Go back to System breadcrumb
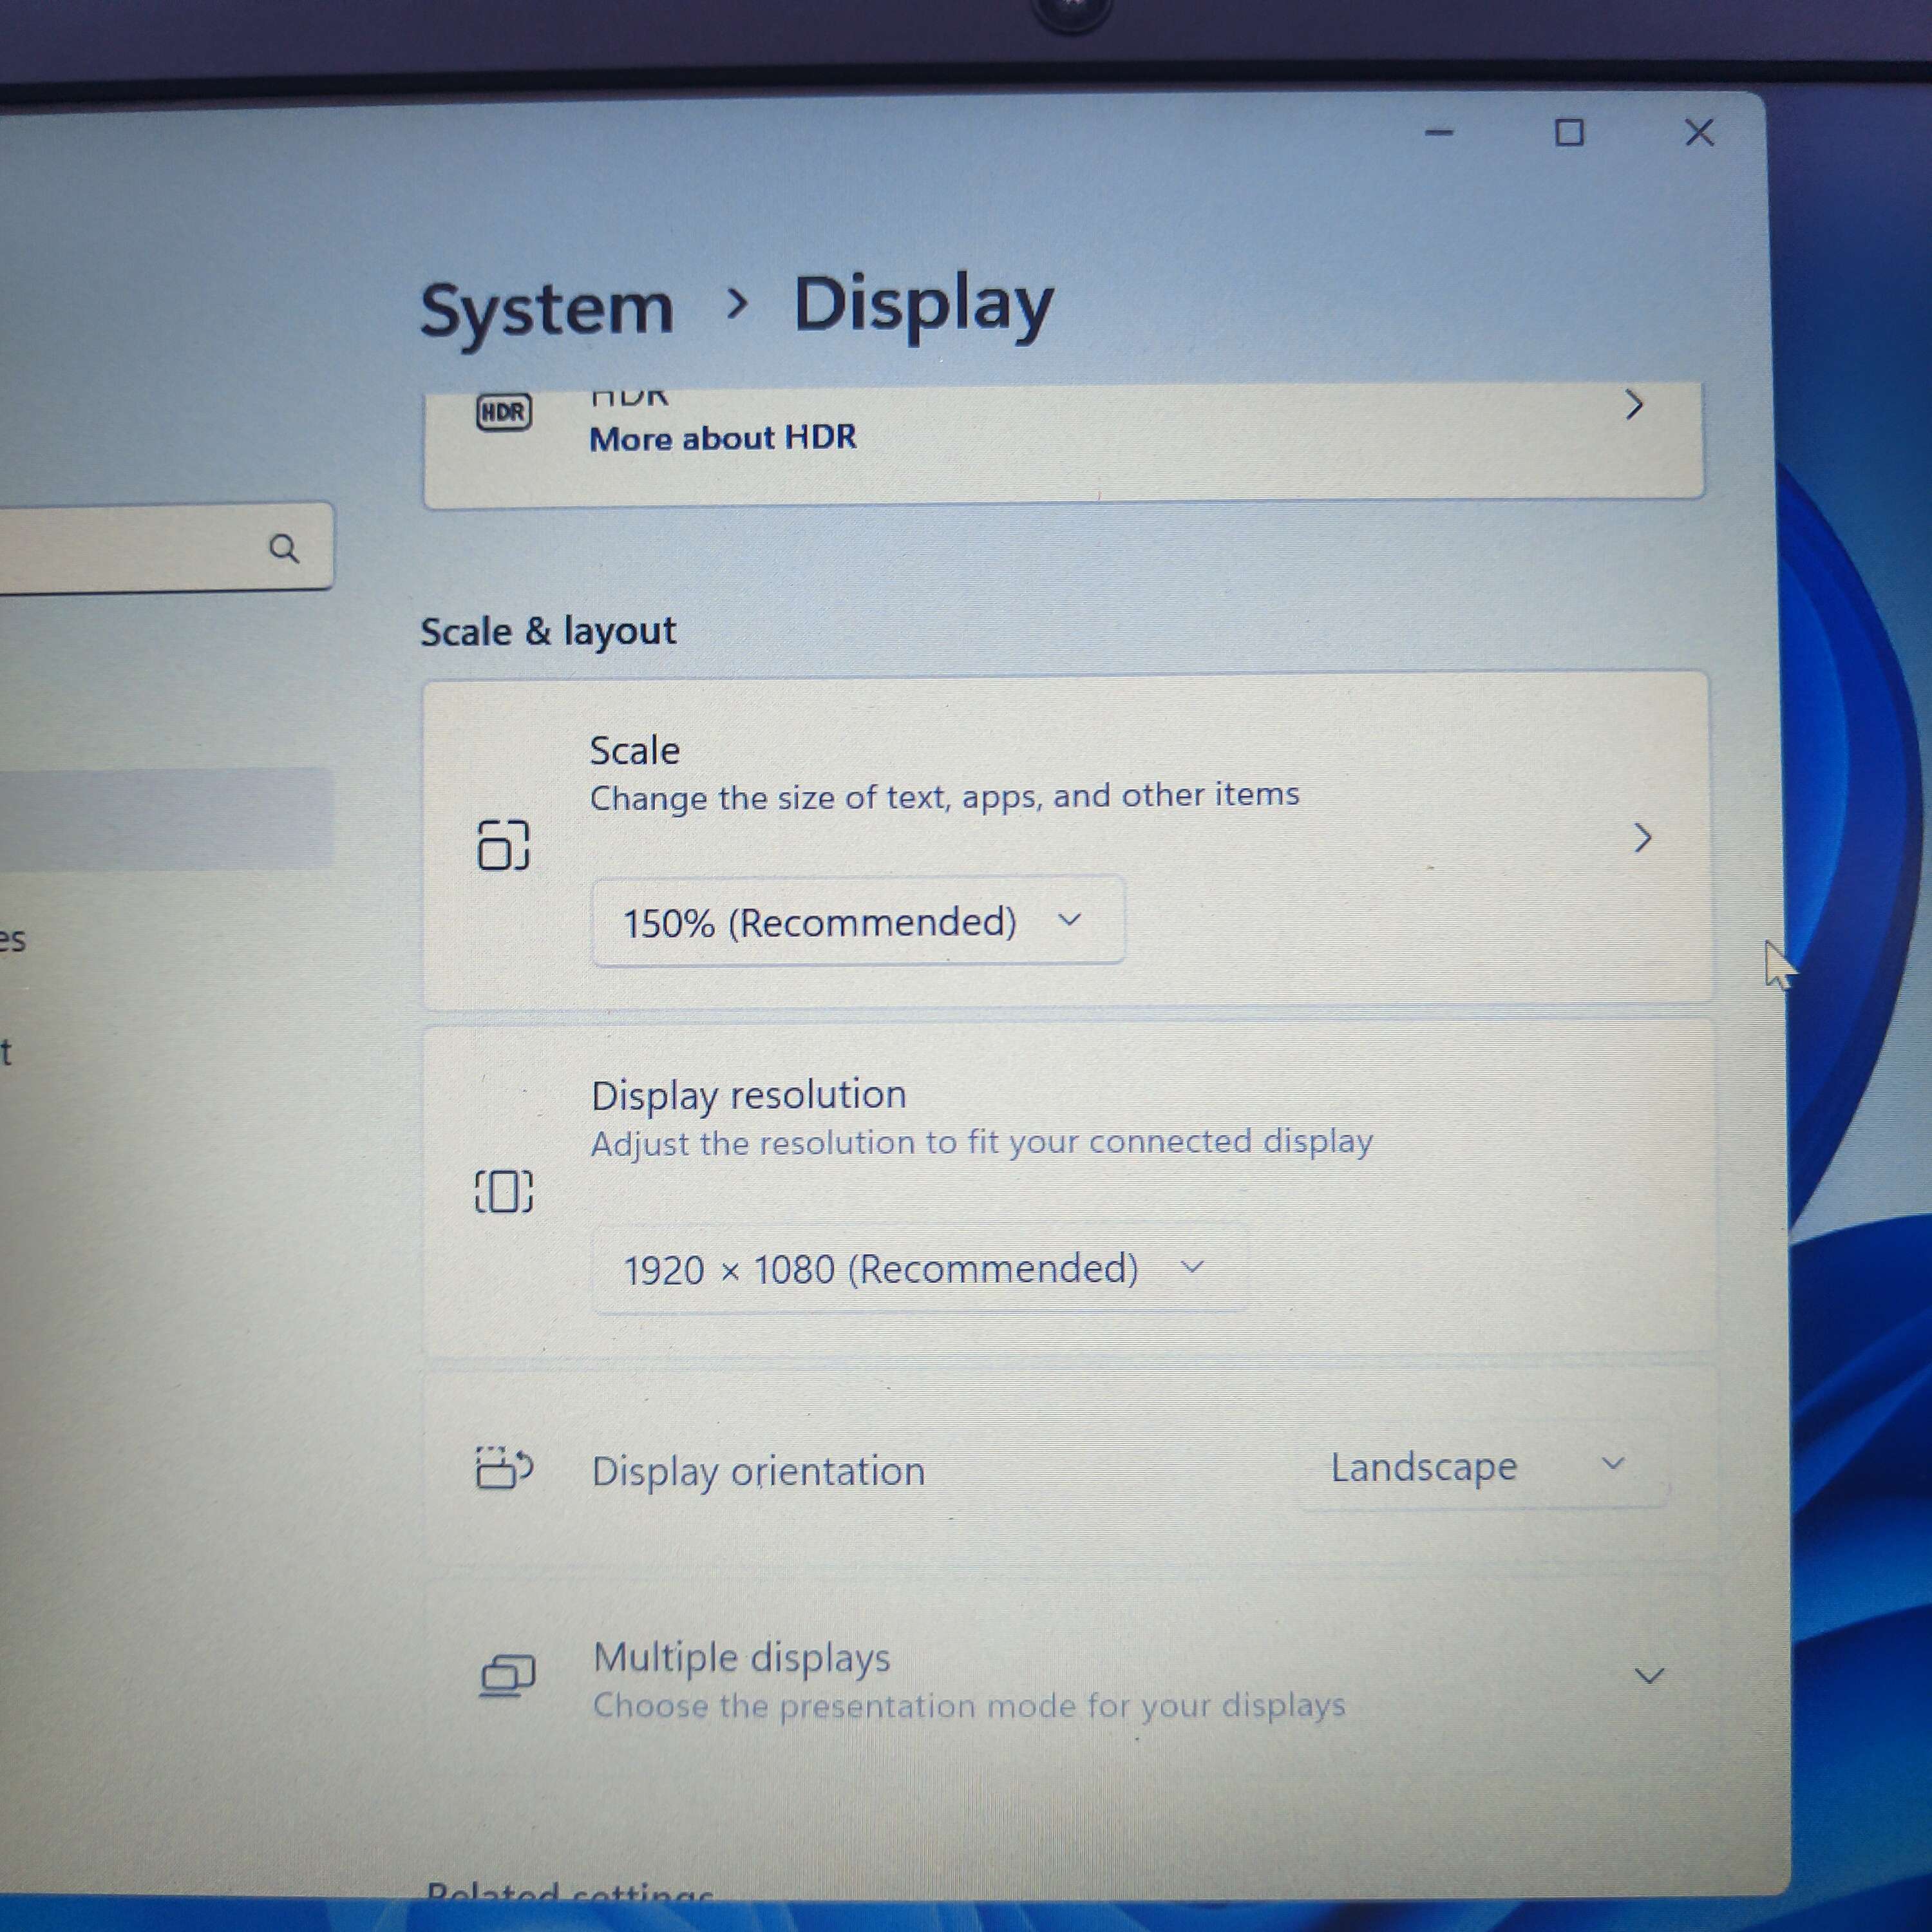This screenshot has height=1932, width=1932. pos(546,309)
